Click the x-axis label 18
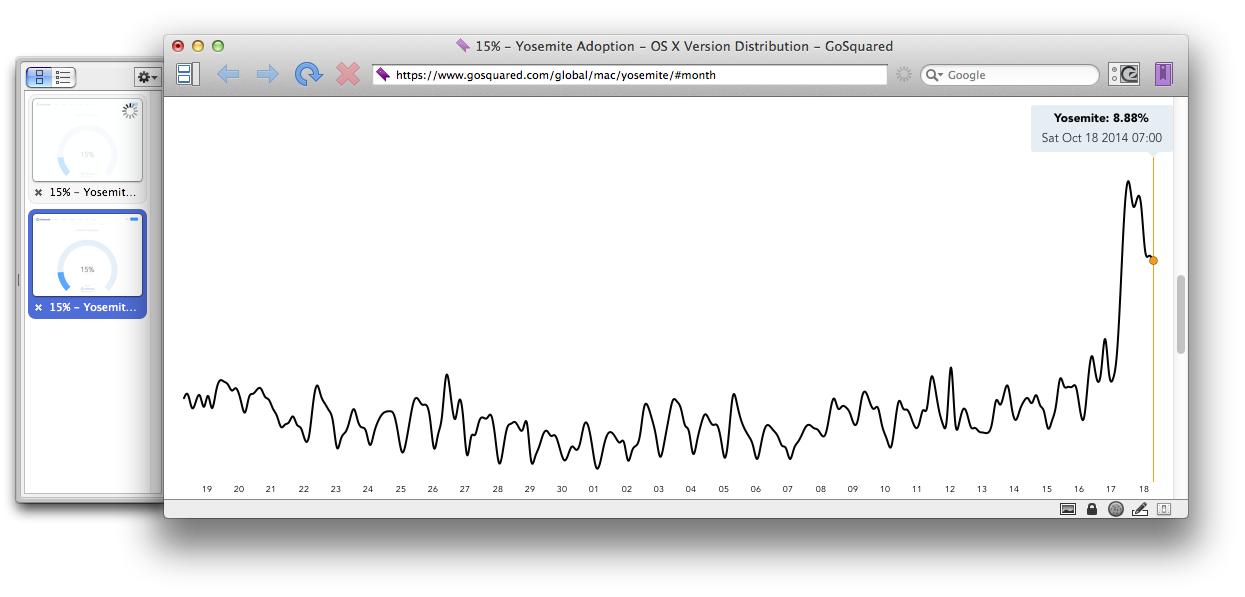 (x=1143, y=489)
